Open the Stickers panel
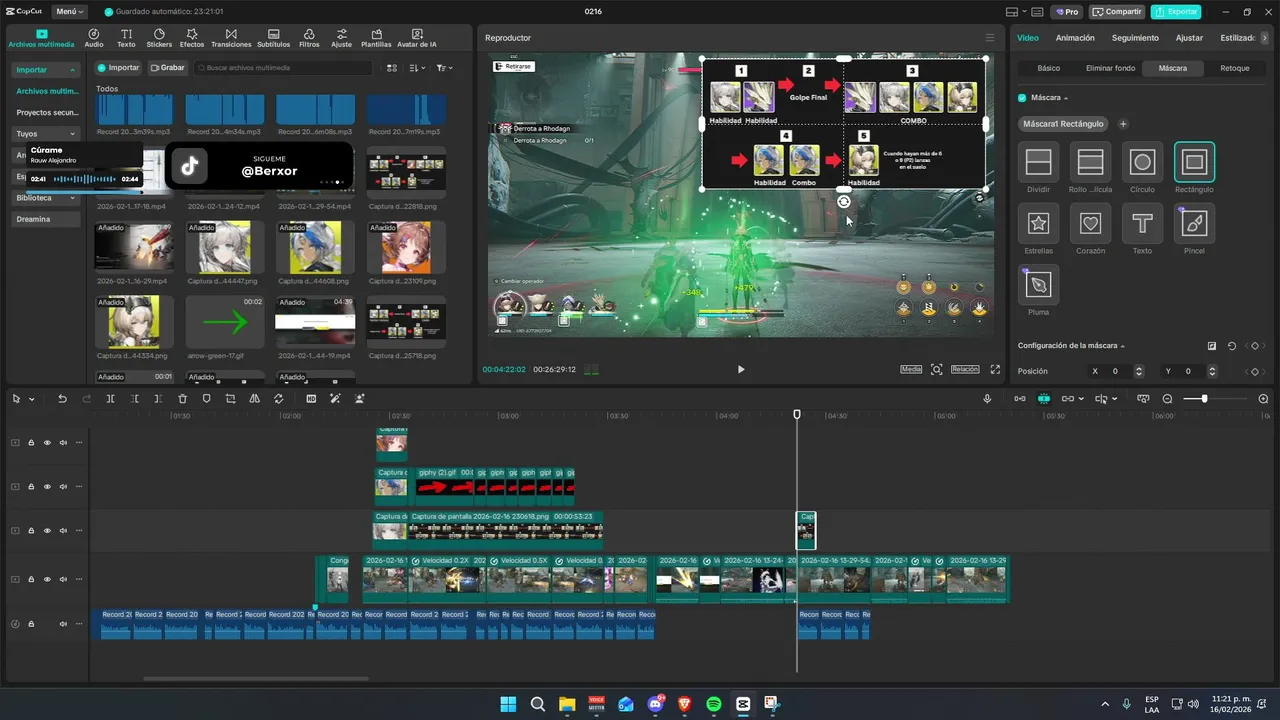Screen dimensions: 1280x720 point(159,39)
